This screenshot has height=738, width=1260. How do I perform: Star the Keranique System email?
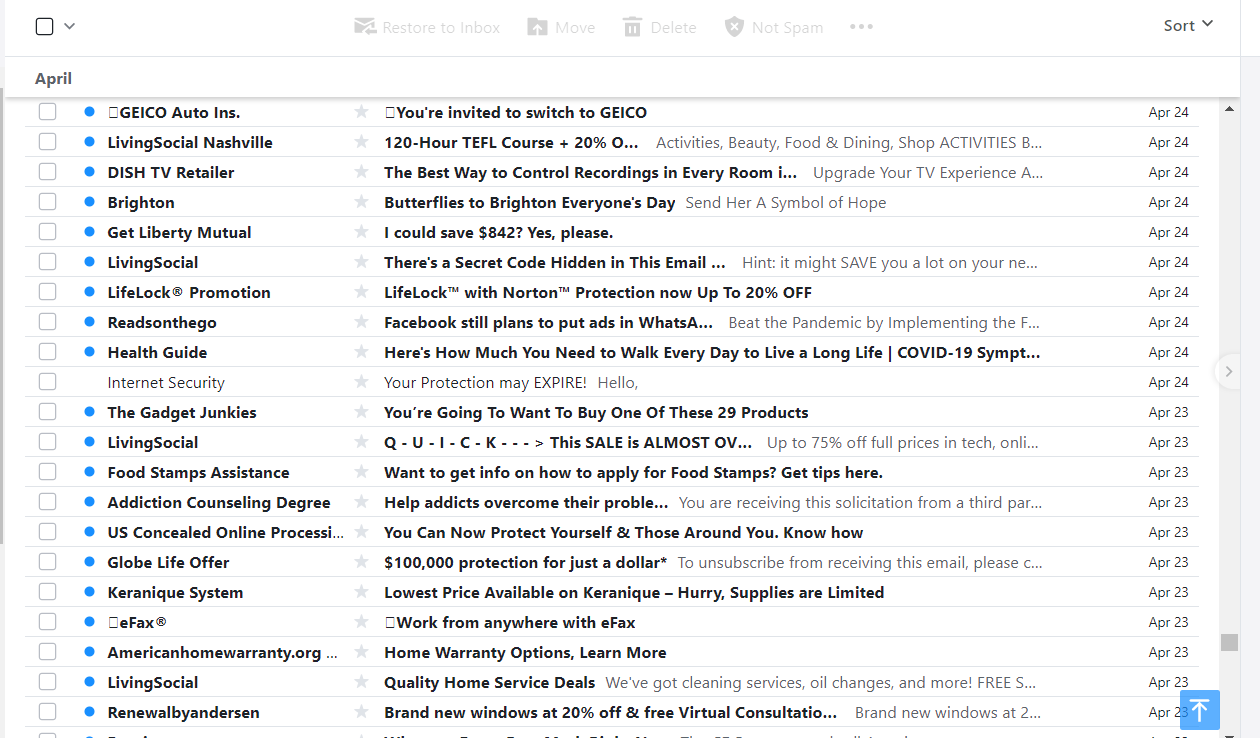[x=361, y=592]
